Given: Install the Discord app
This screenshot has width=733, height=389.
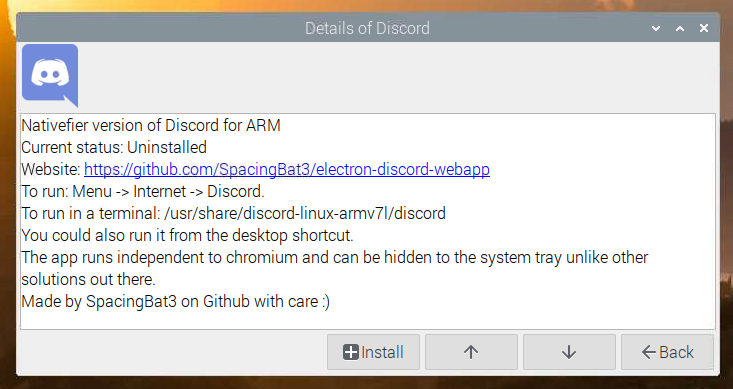Looking at the screenshot, I should tap(373, 352).
